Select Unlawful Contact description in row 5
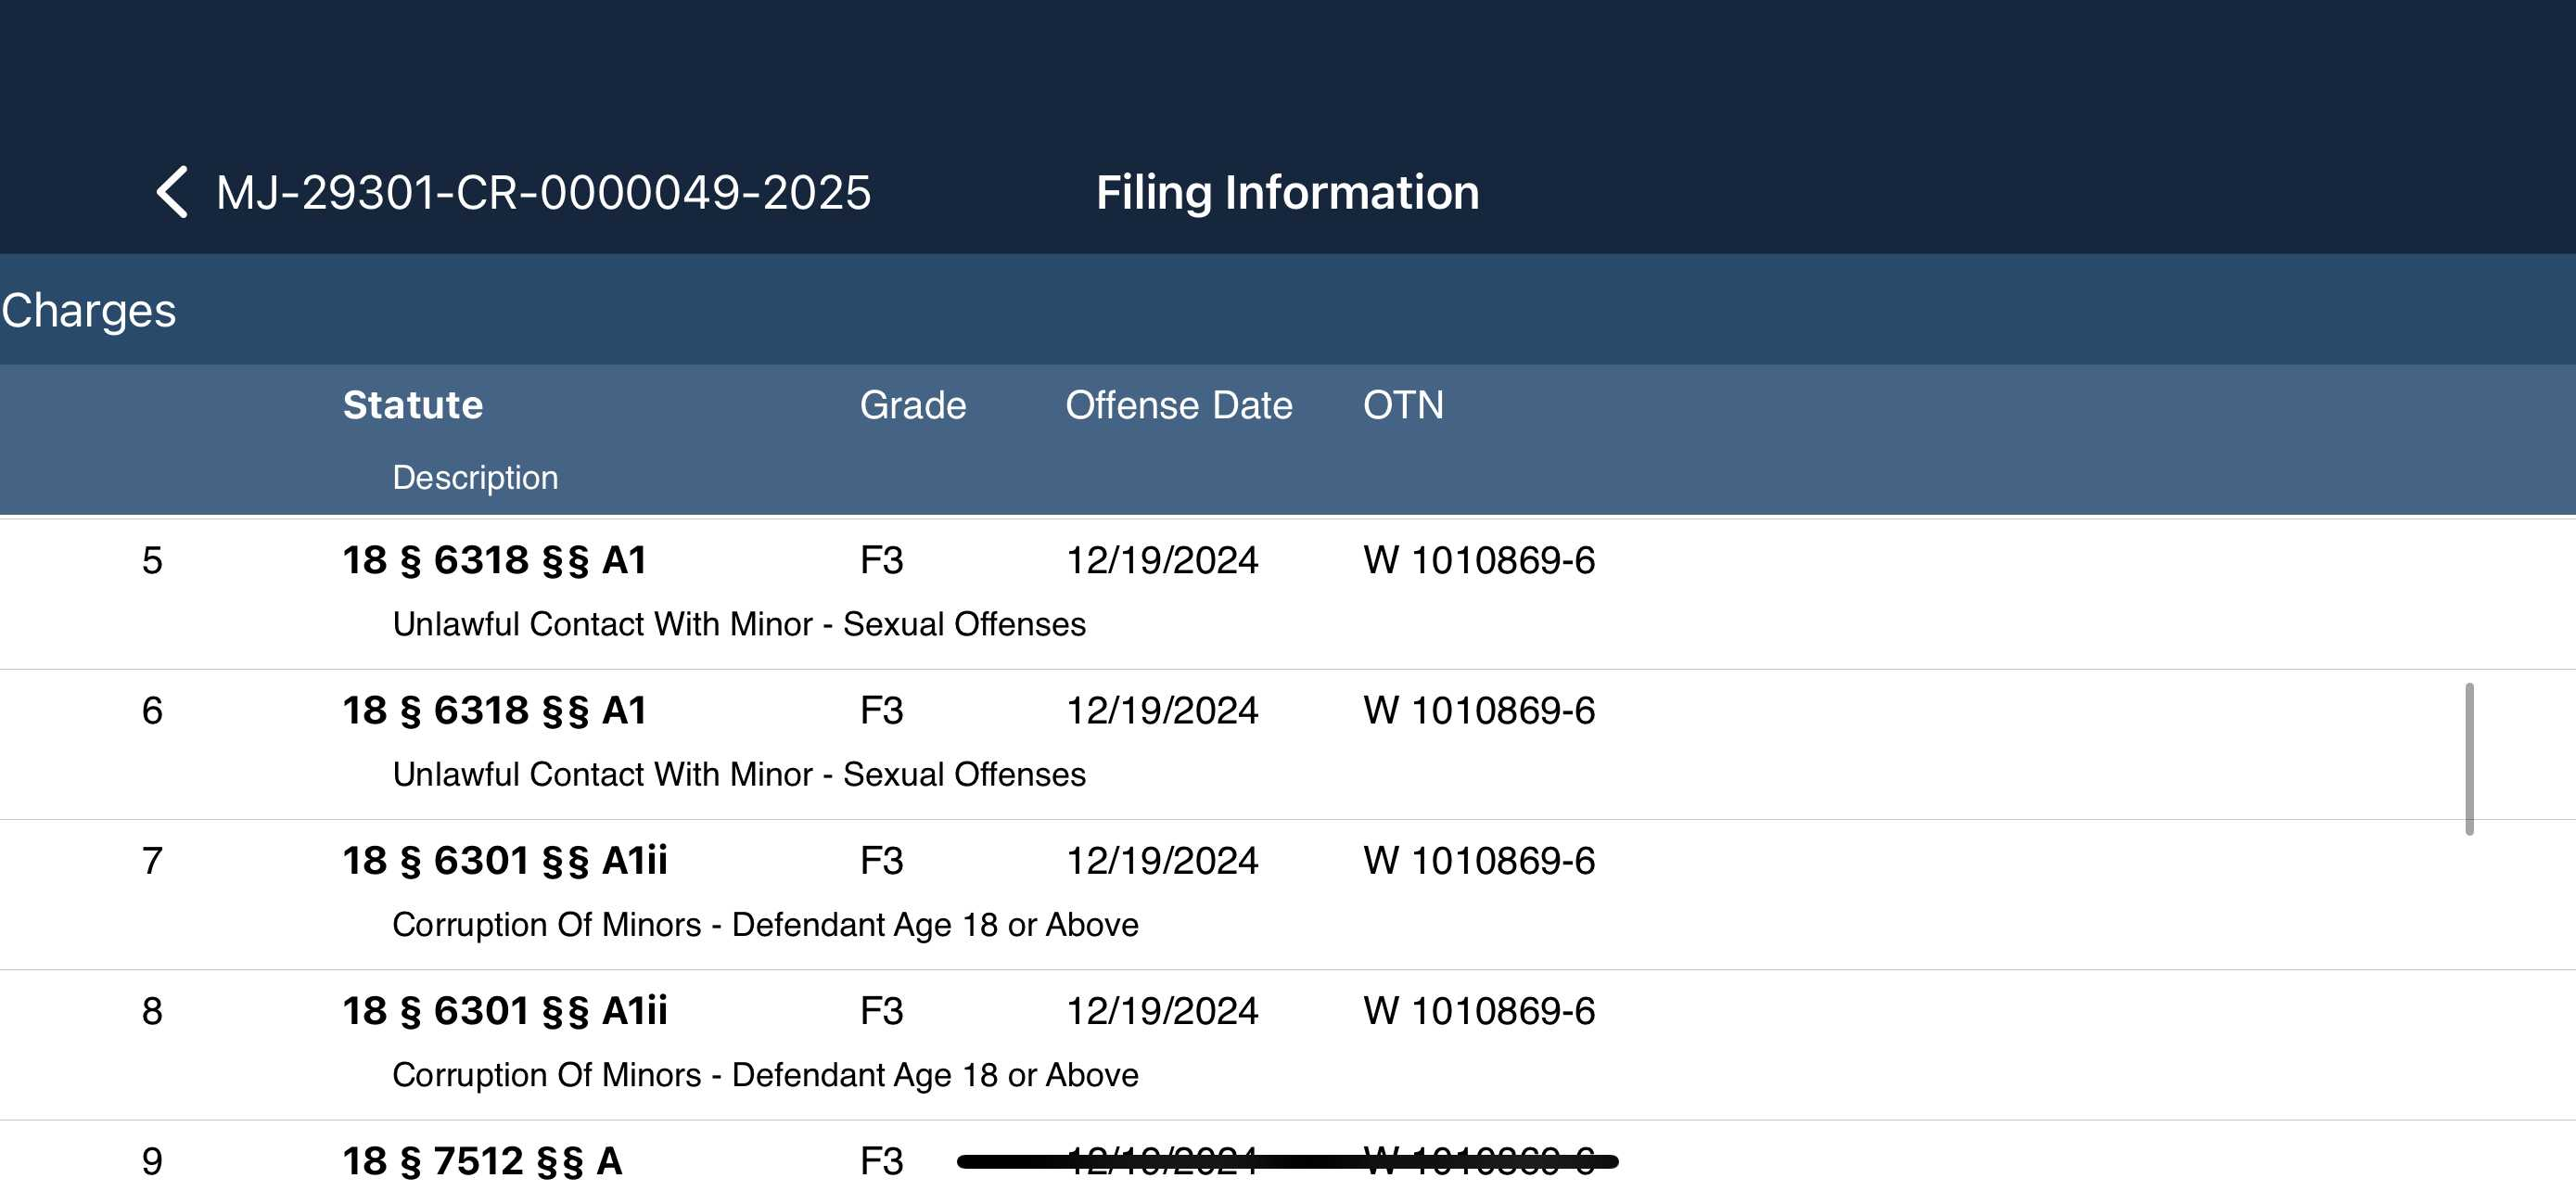Viewport: 2576px width, 1191px height. pyautogui.click(x=739, y=624)
